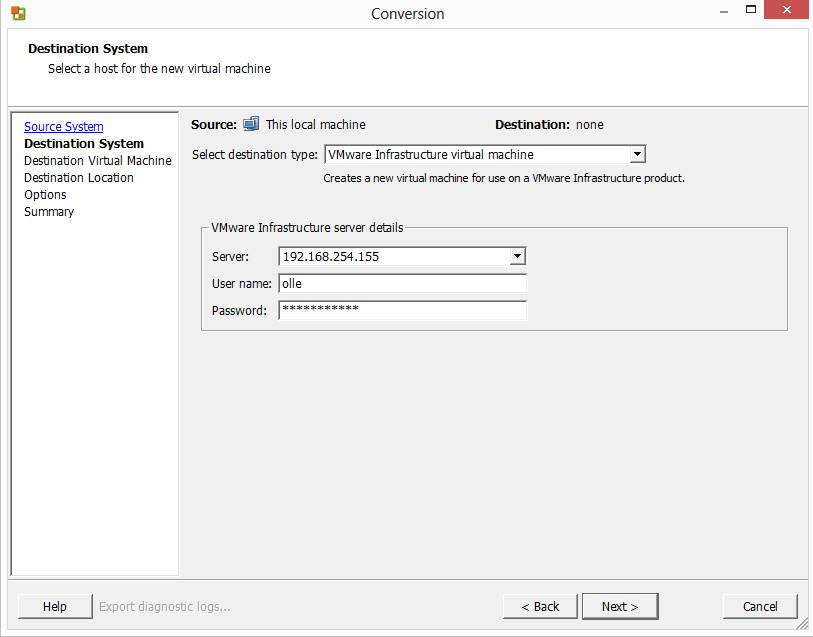
Task: Click the window resize grip corner
Action: coord(803,625)
